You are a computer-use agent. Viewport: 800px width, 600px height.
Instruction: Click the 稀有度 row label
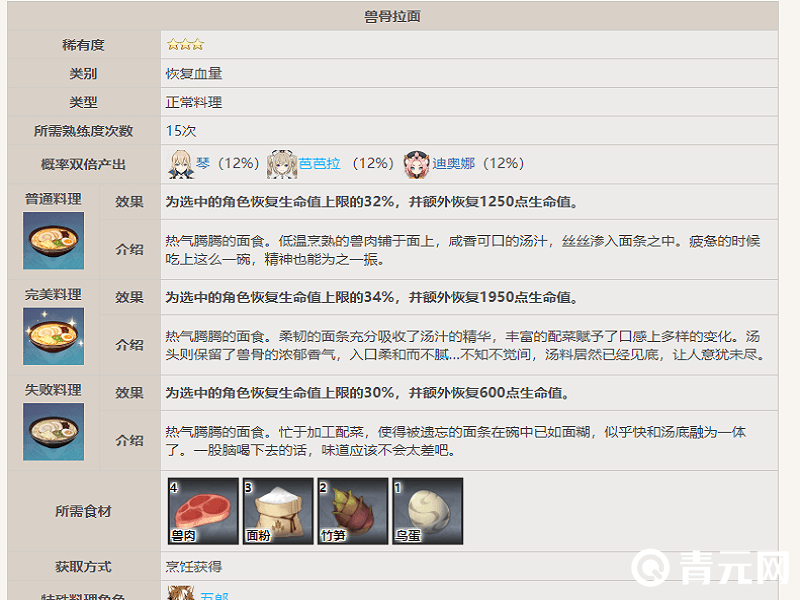pos(83,45)
